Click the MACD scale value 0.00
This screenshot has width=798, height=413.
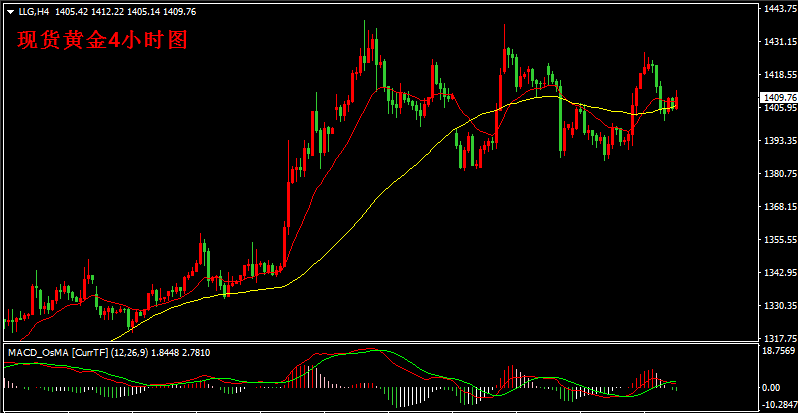[773, 388]
